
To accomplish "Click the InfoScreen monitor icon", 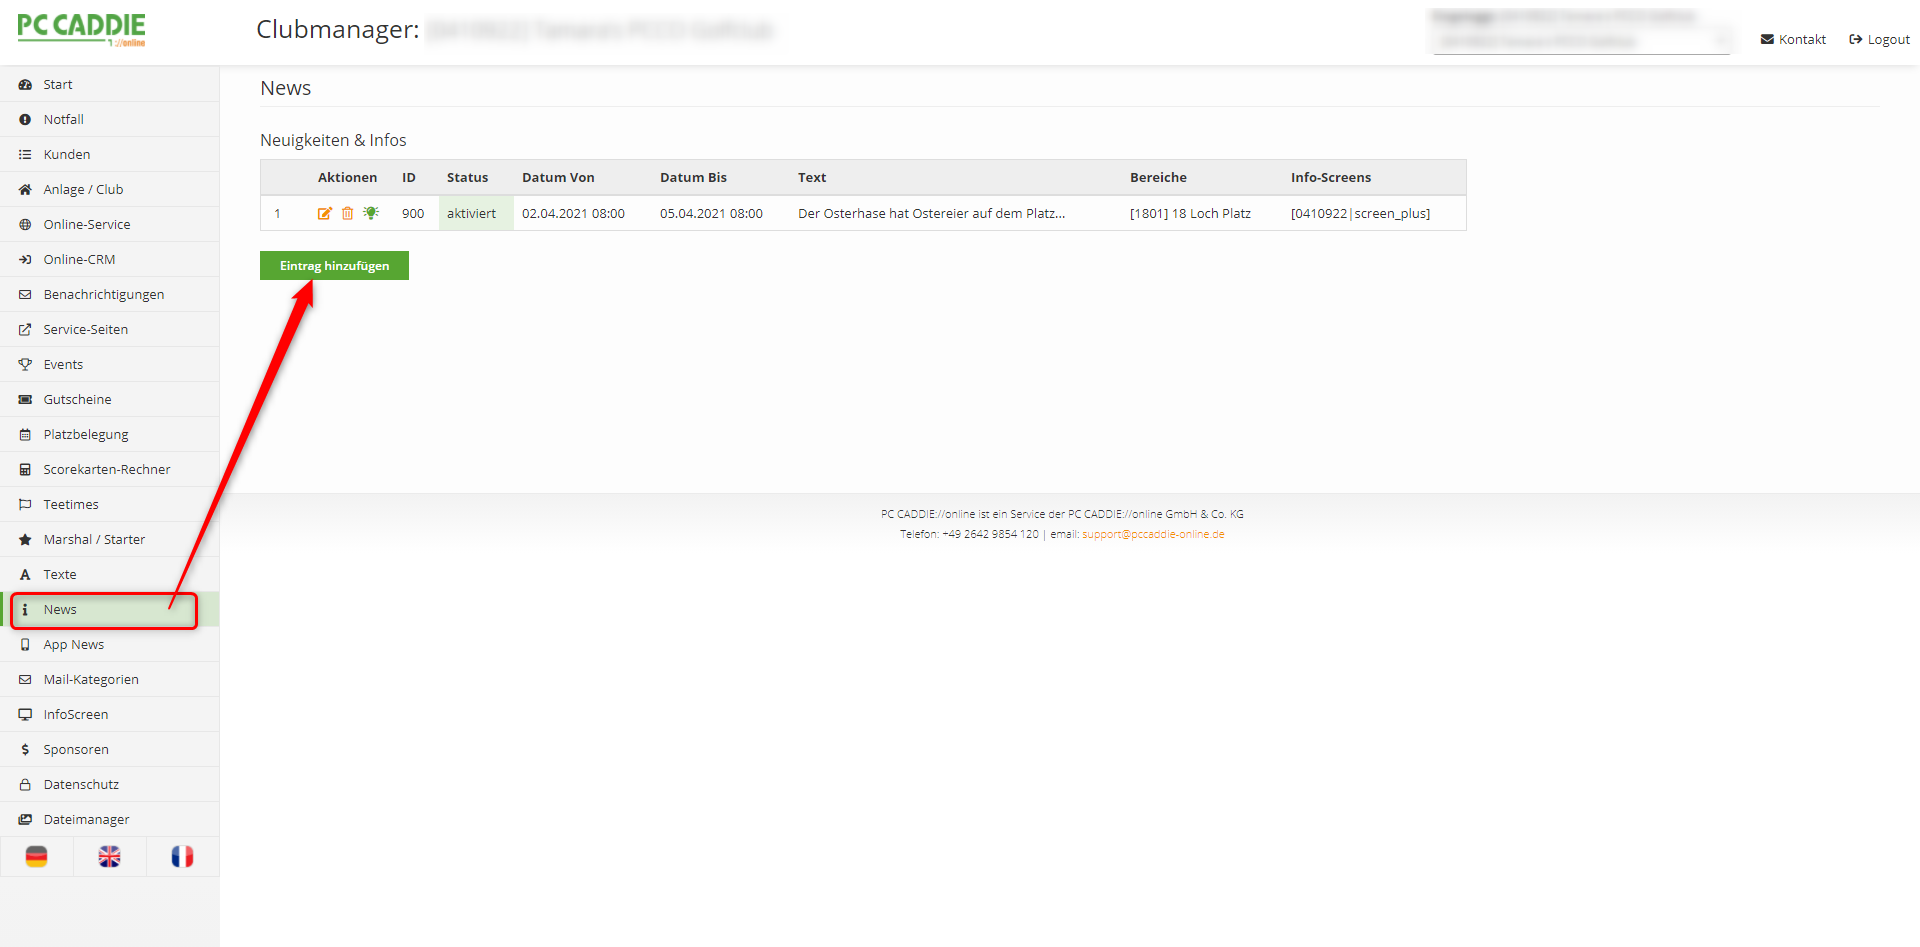I will [25, 715].
